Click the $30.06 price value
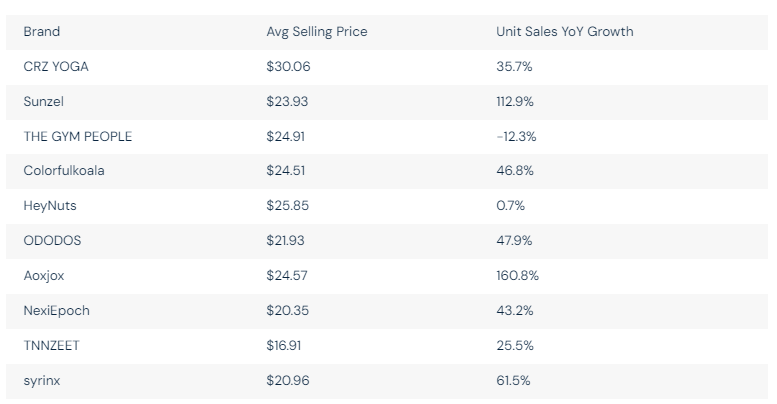 click(288, 66)
